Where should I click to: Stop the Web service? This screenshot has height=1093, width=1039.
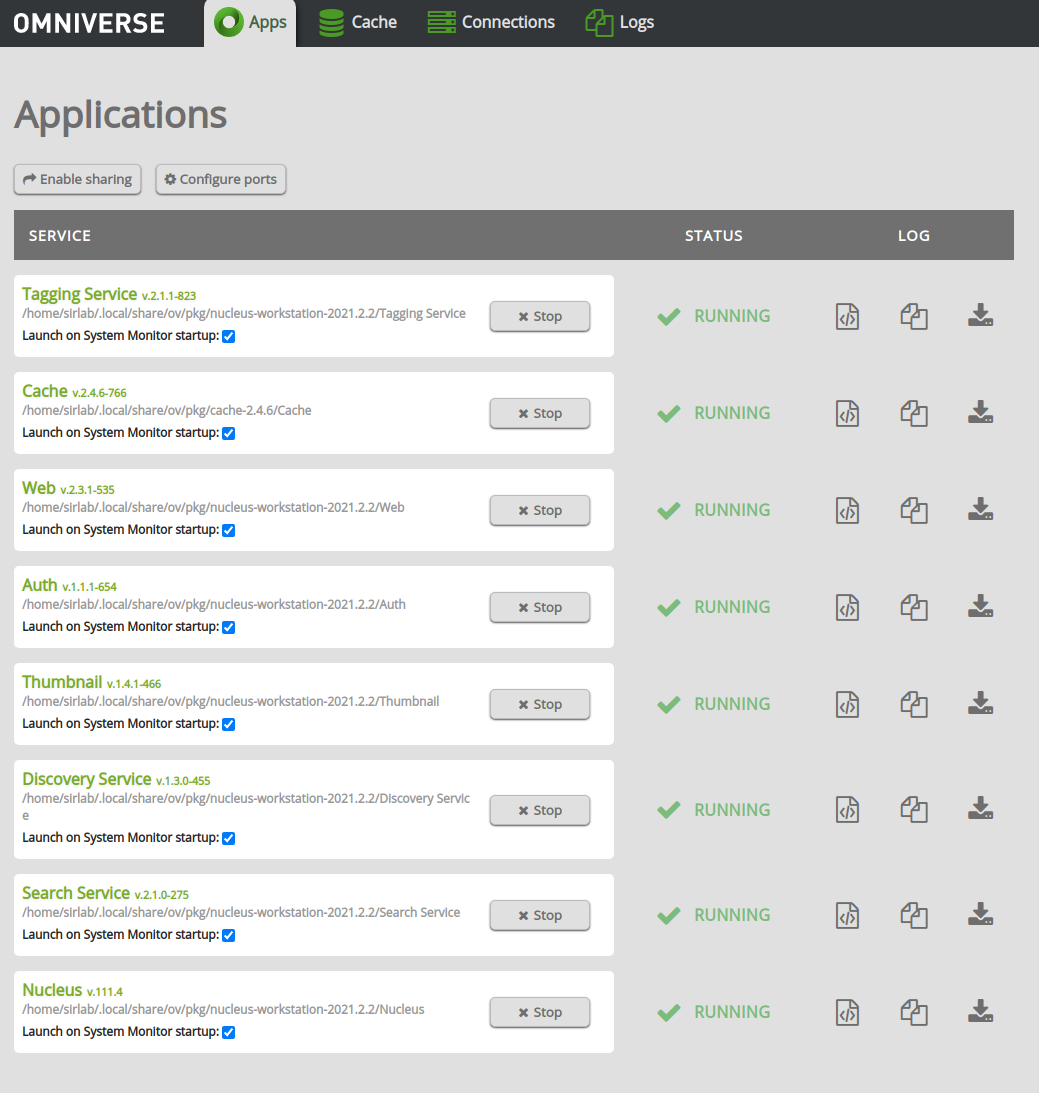point(539,510)
